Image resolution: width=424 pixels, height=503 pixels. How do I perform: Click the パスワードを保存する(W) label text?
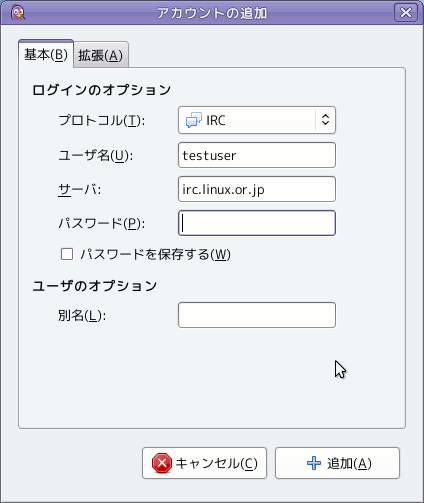coord(155,254)
